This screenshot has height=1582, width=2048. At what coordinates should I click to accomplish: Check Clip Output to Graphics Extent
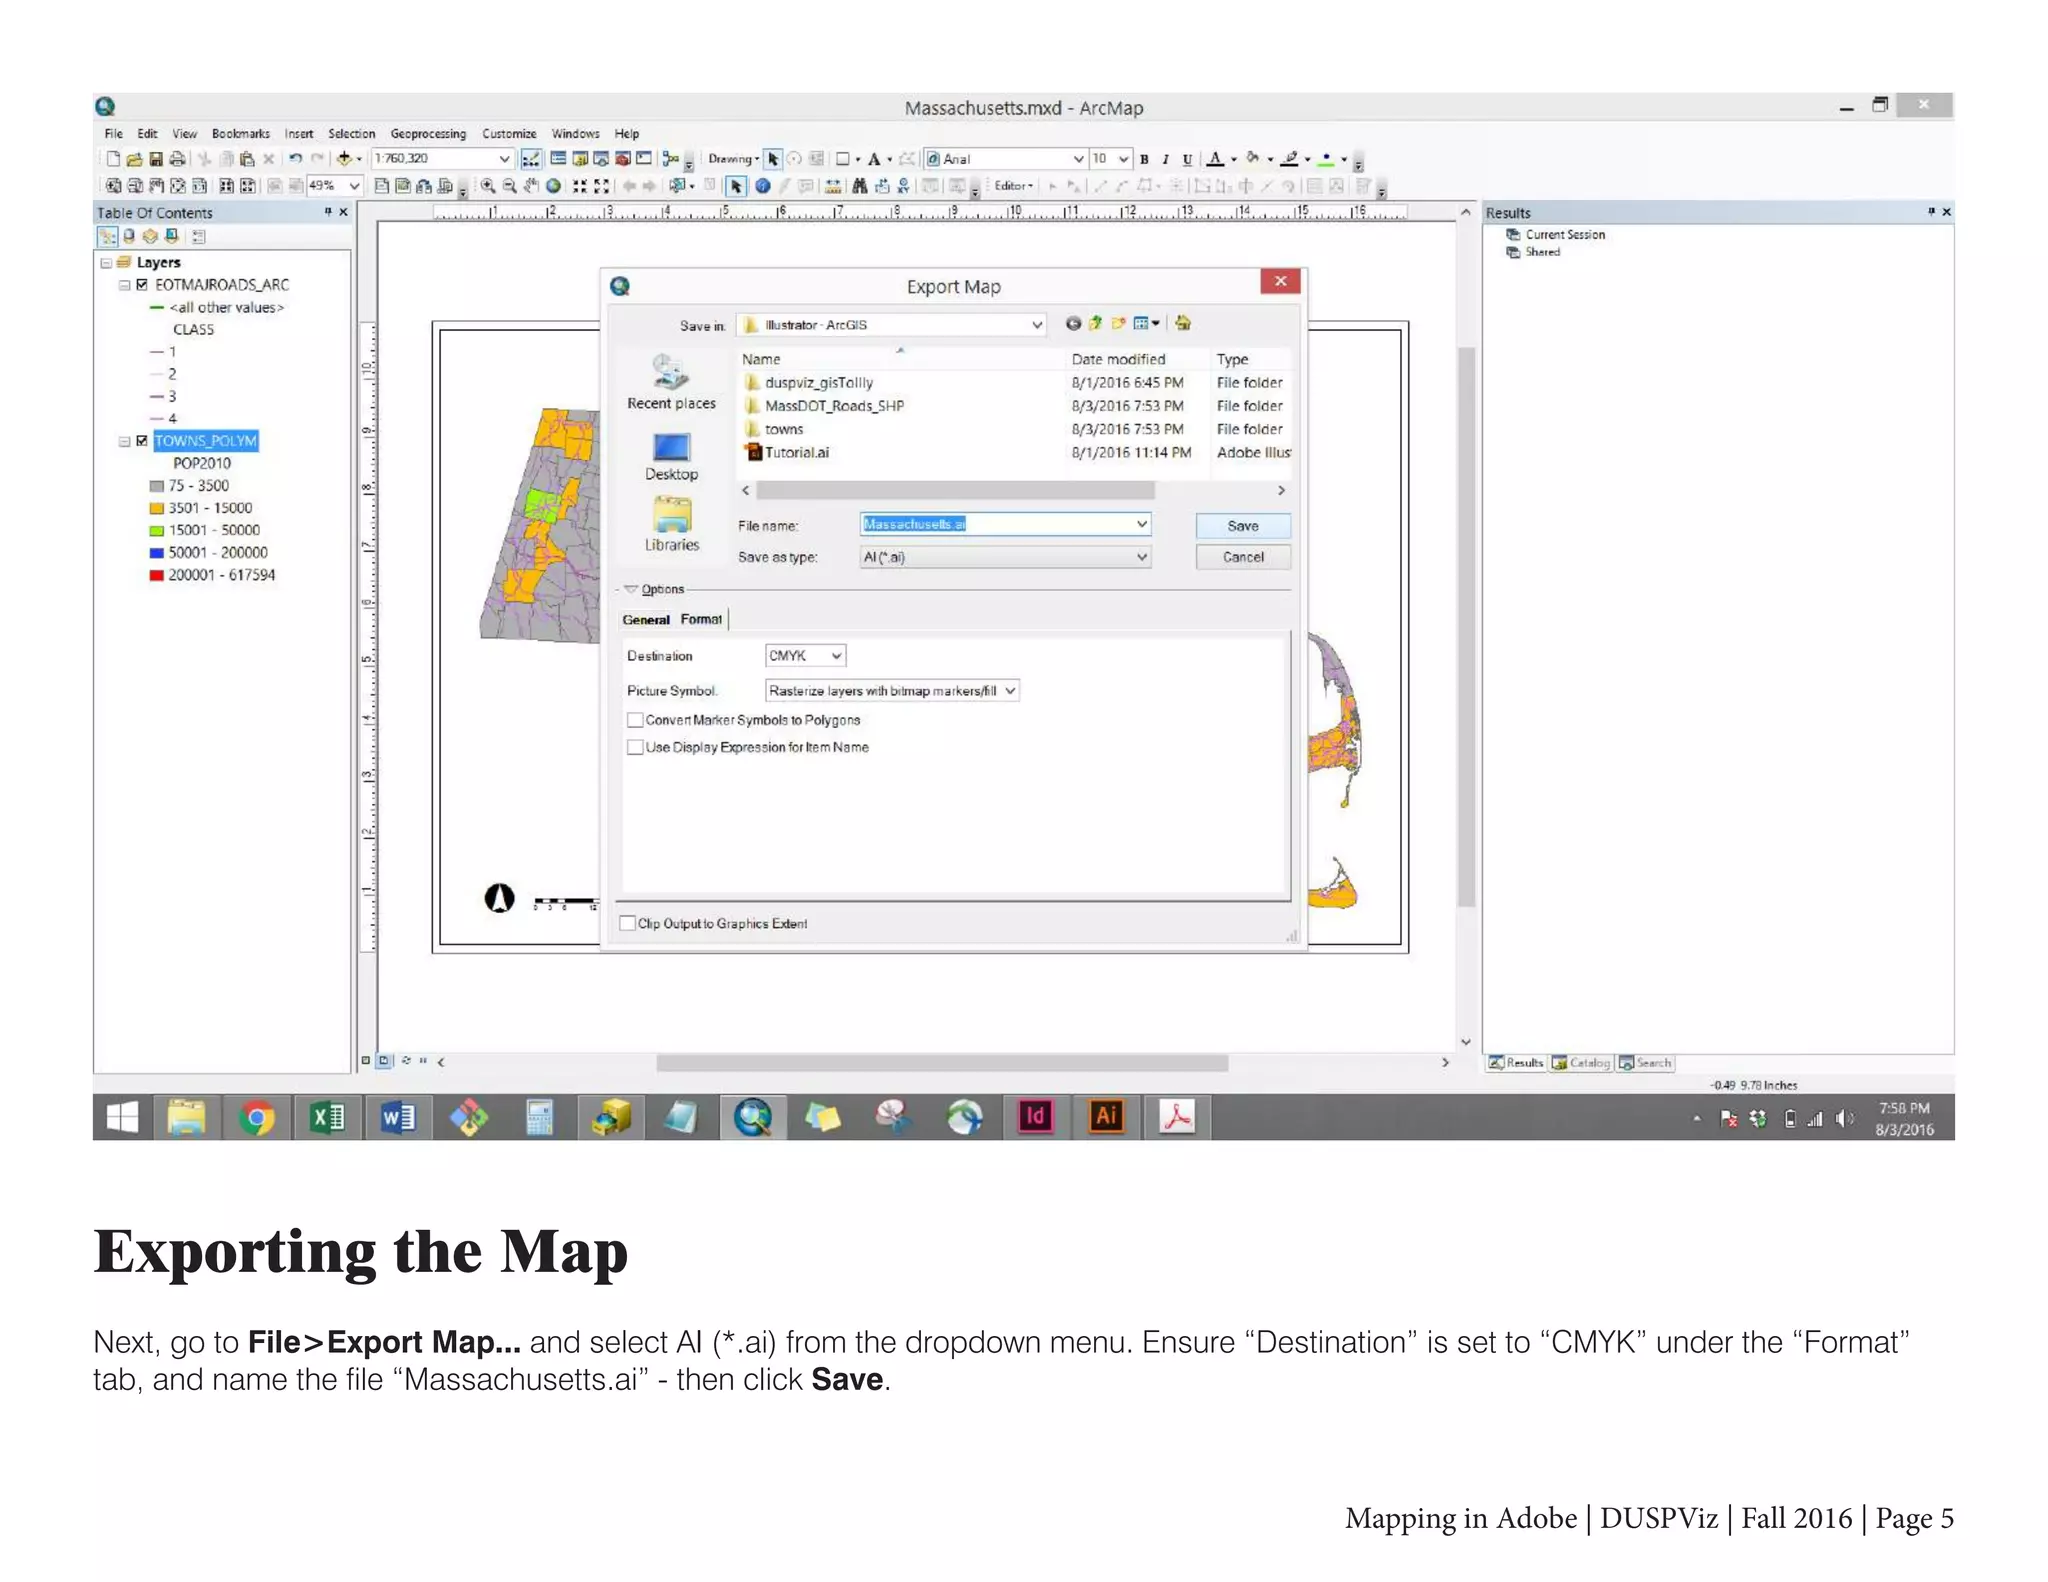(x=628, y=923)
